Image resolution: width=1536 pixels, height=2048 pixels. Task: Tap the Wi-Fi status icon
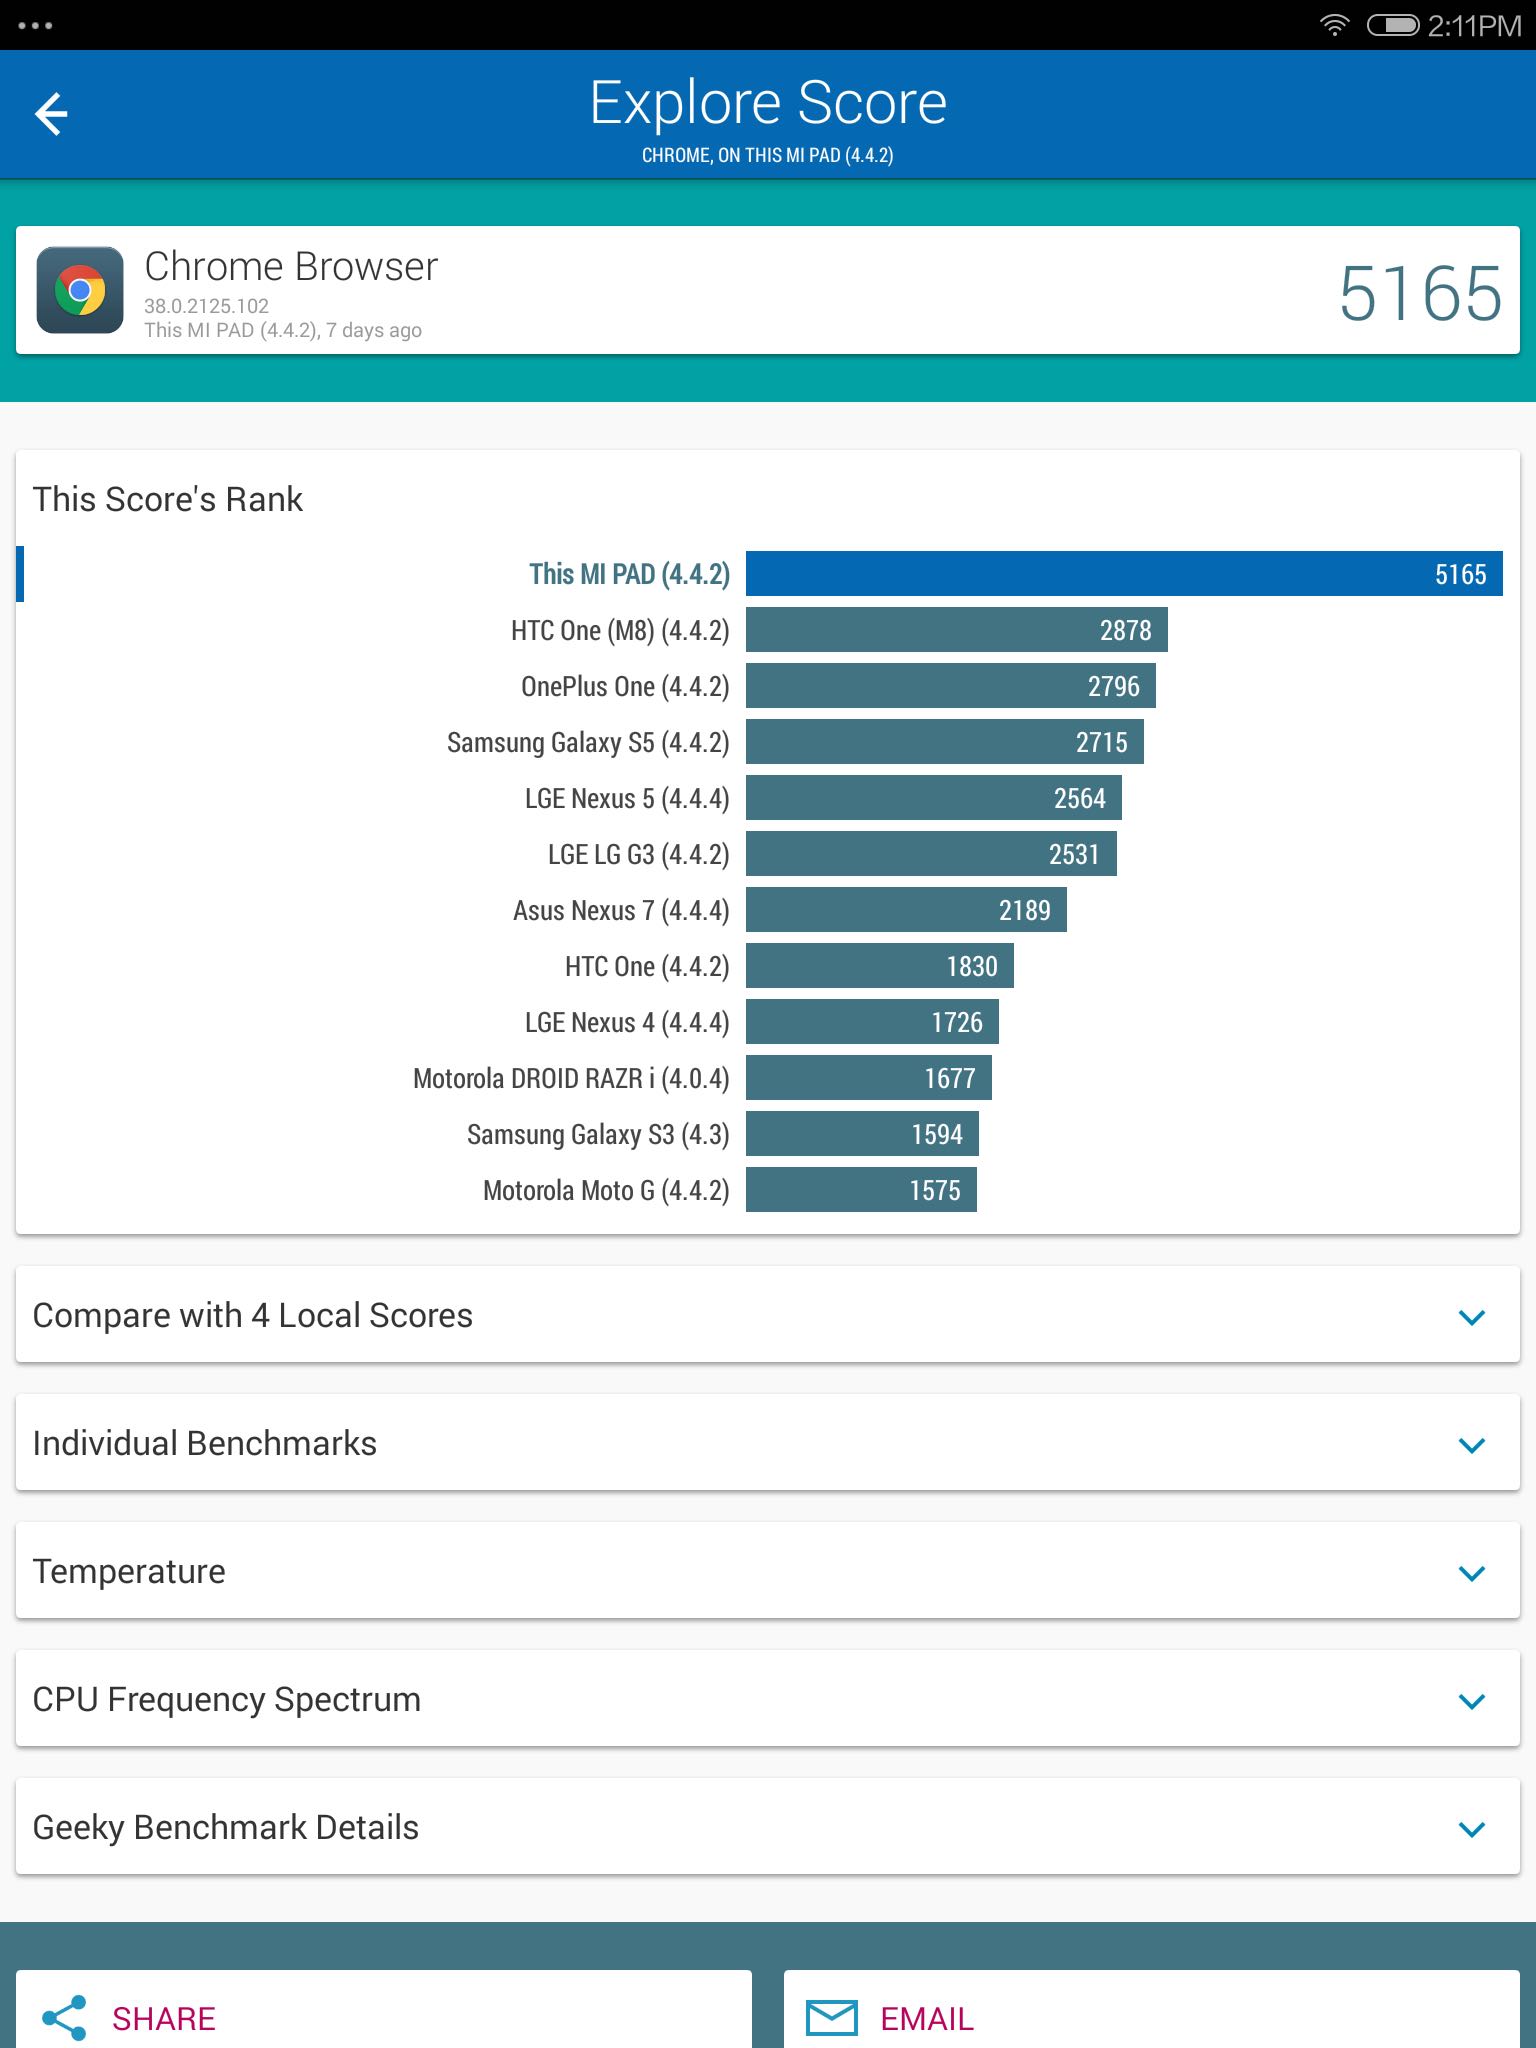[x=1334, y=25]
